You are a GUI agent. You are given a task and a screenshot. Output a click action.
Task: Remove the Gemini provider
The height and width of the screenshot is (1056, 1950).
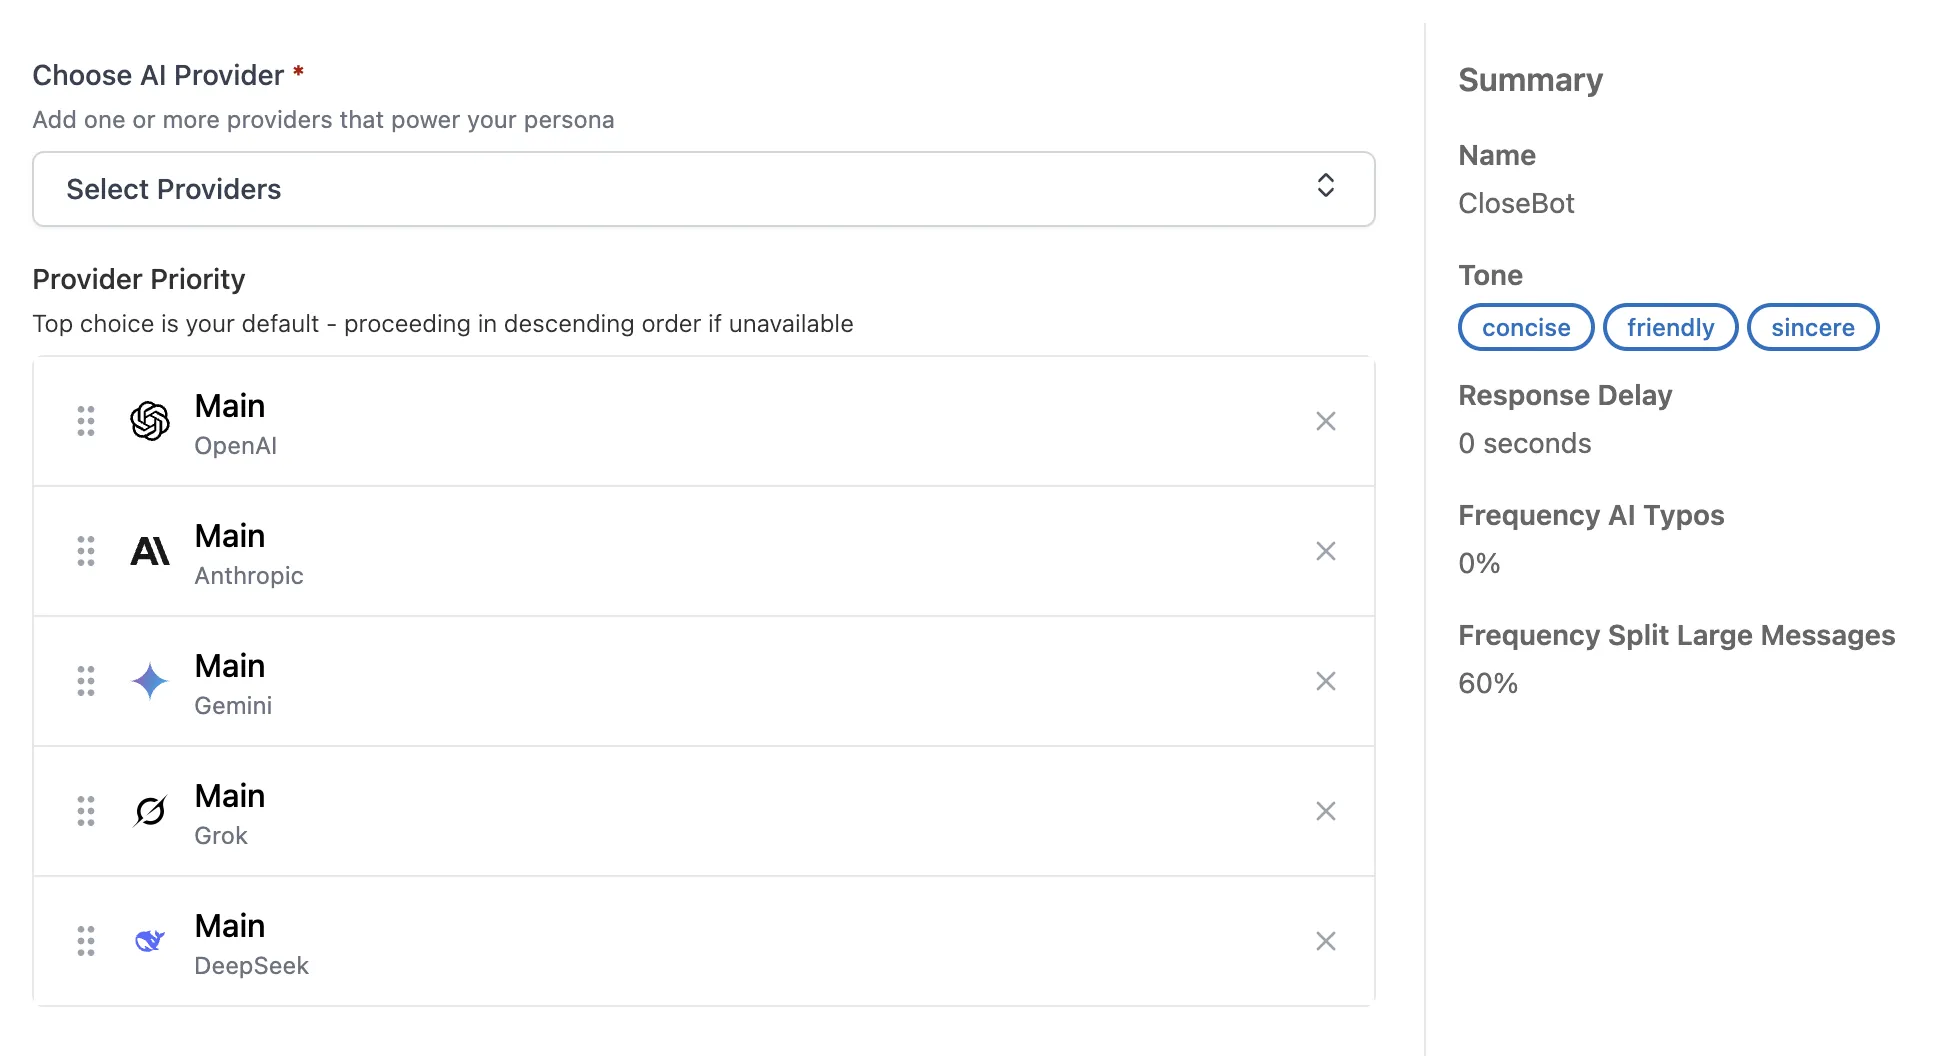(x=1325, y=681)
